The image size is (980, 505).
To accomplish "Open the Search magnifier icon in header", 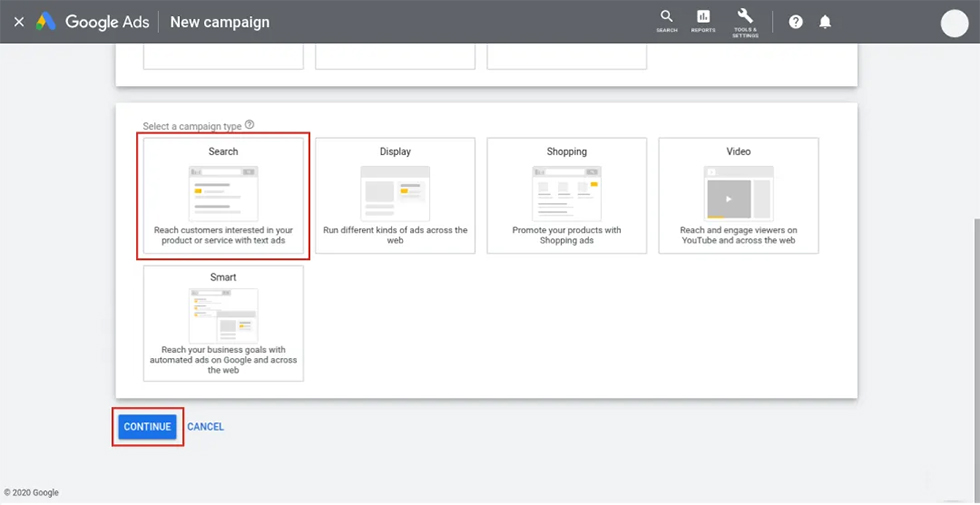I will click(x=666, y=20).
